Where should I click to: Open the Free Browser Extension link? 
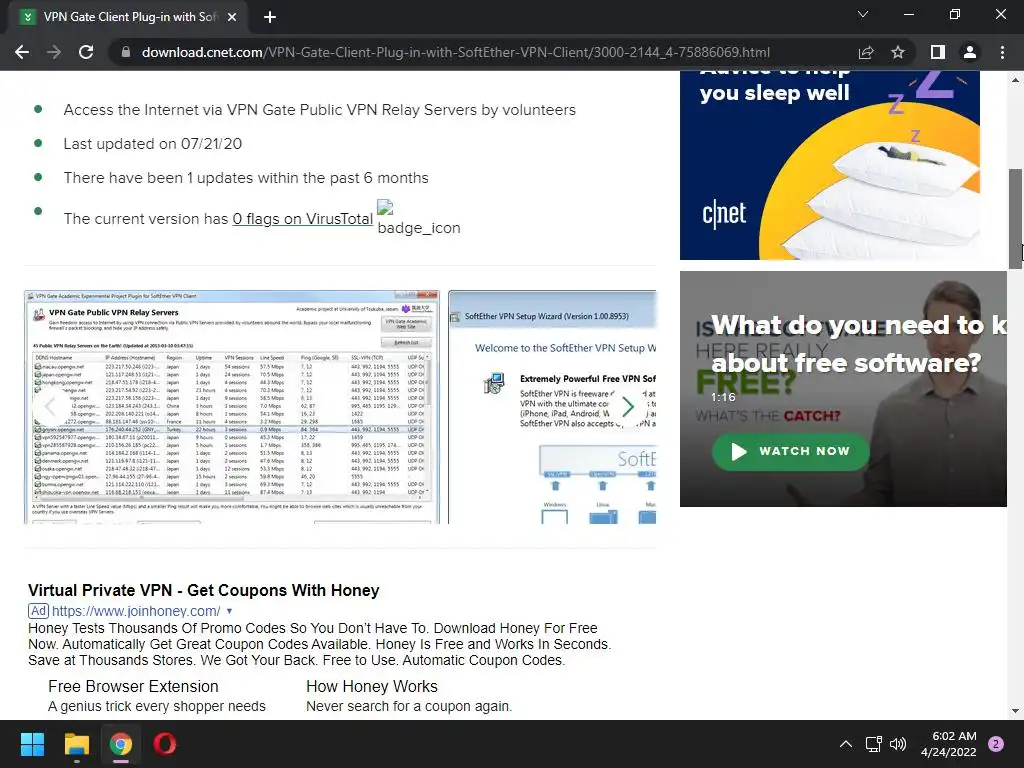(133, 686)
